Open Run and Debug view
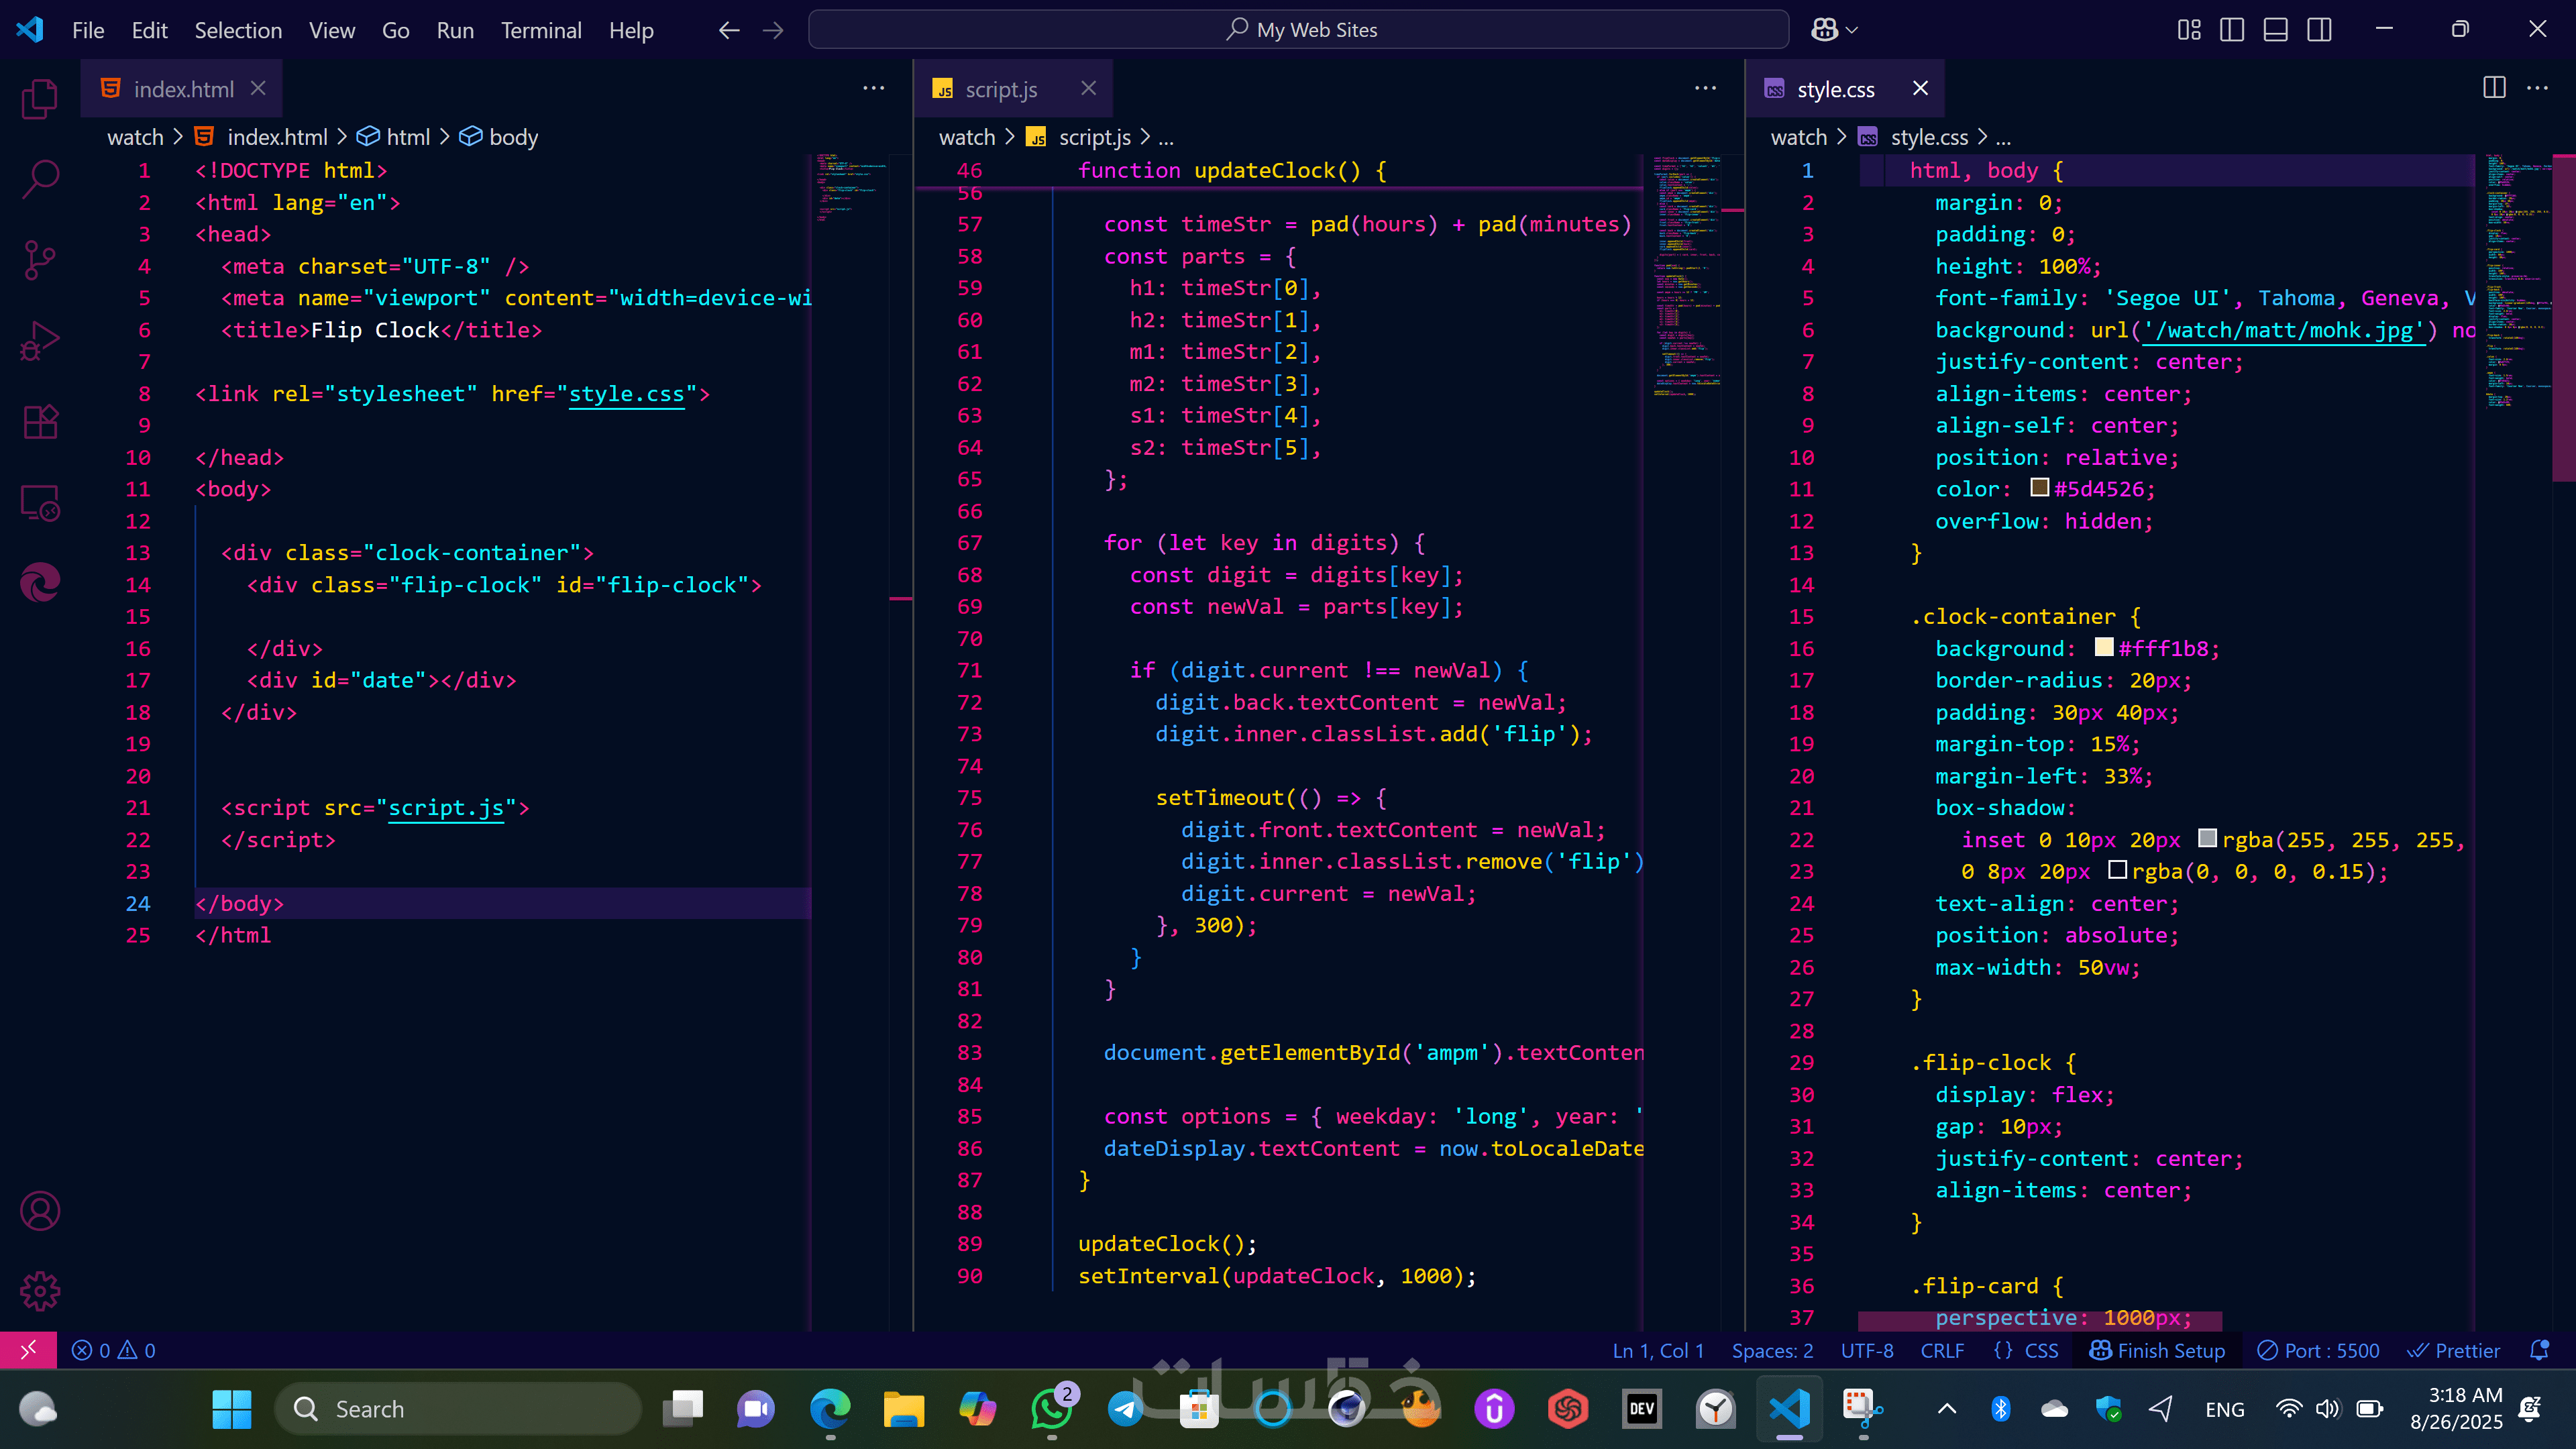 coord(40,341)
